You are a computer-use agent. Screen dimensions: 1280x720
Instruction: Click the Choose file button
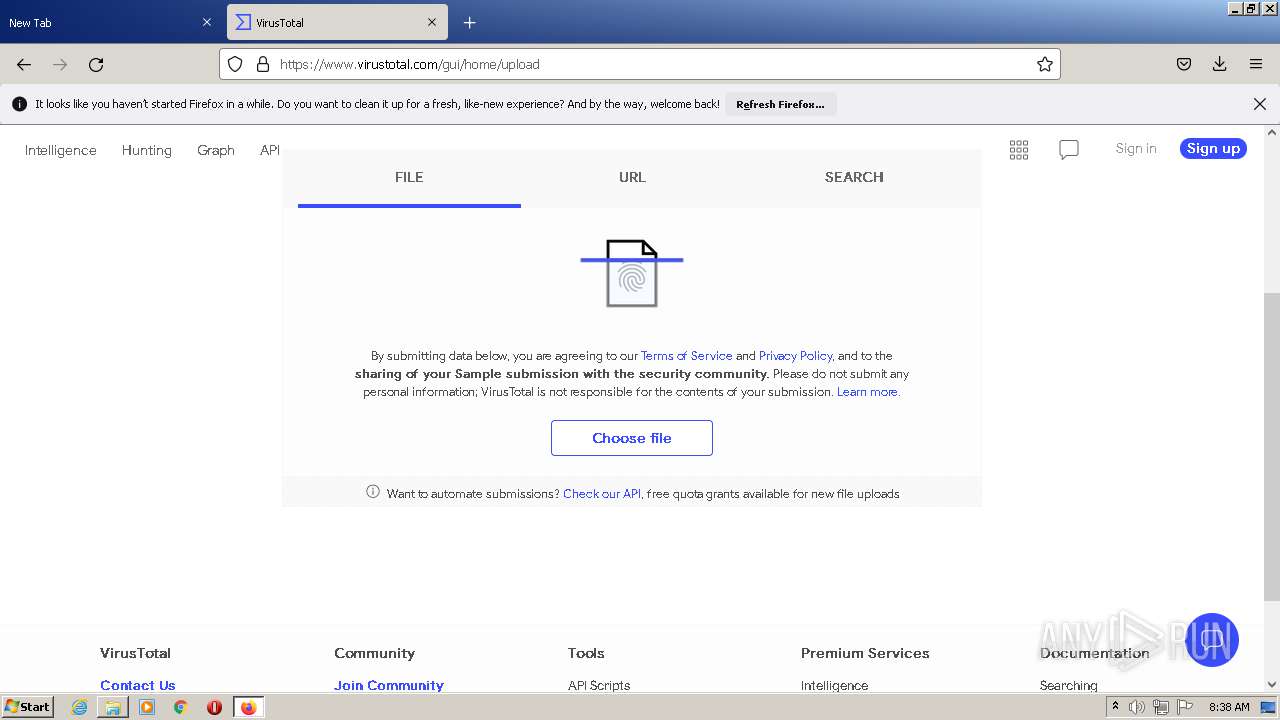pos(632,438)
